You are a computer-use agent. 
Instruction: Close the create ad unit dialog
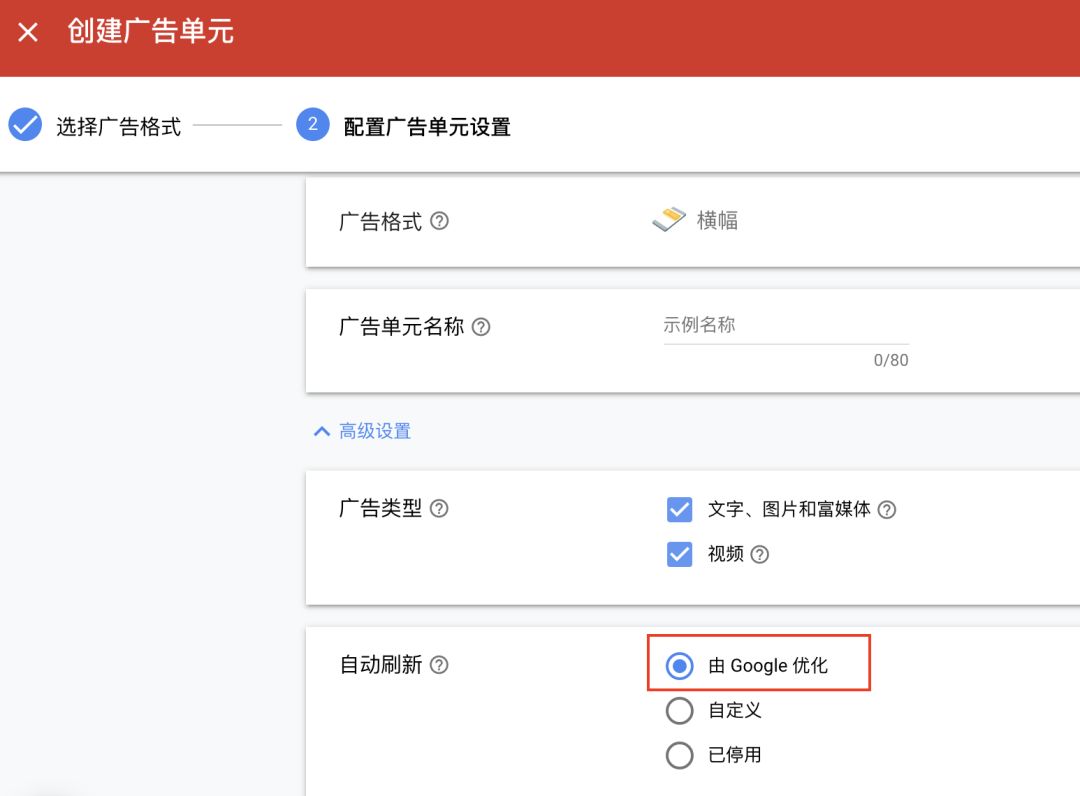[28, 32]
